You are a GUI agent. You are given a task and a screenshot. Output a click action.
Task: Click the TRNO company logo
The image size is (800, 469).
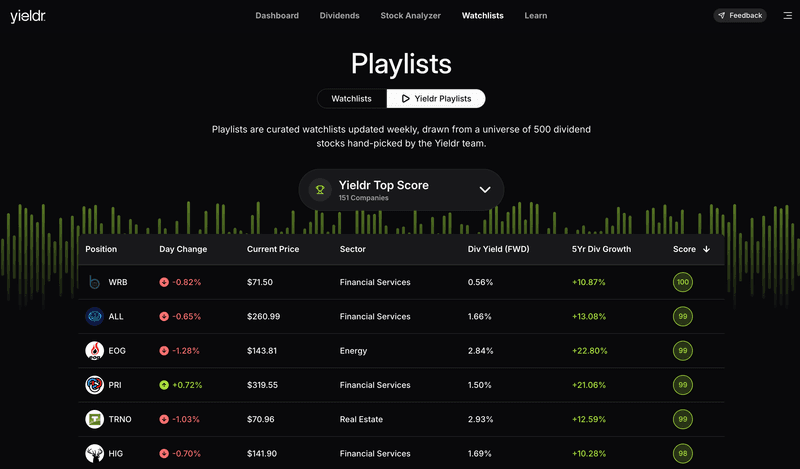[94, 419]
